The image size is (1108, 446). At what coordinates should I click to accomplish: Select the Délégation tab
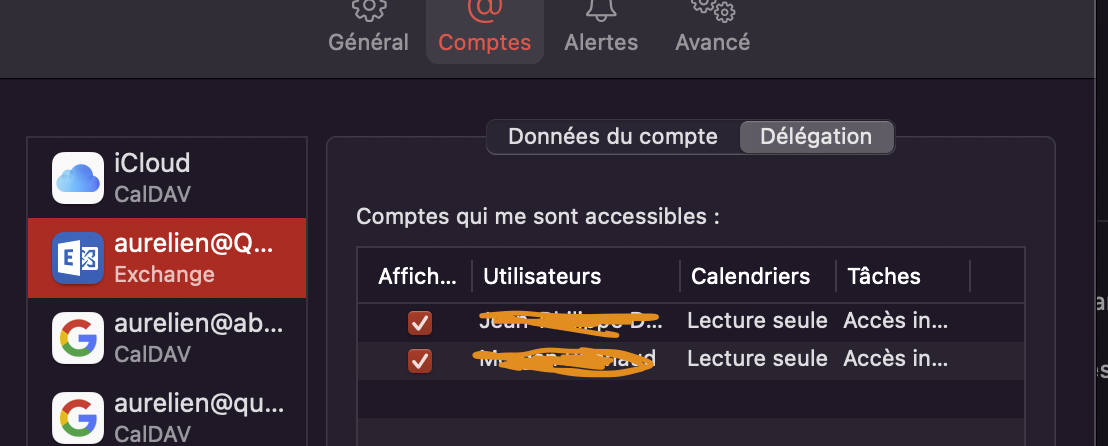[x=816, y=137]
